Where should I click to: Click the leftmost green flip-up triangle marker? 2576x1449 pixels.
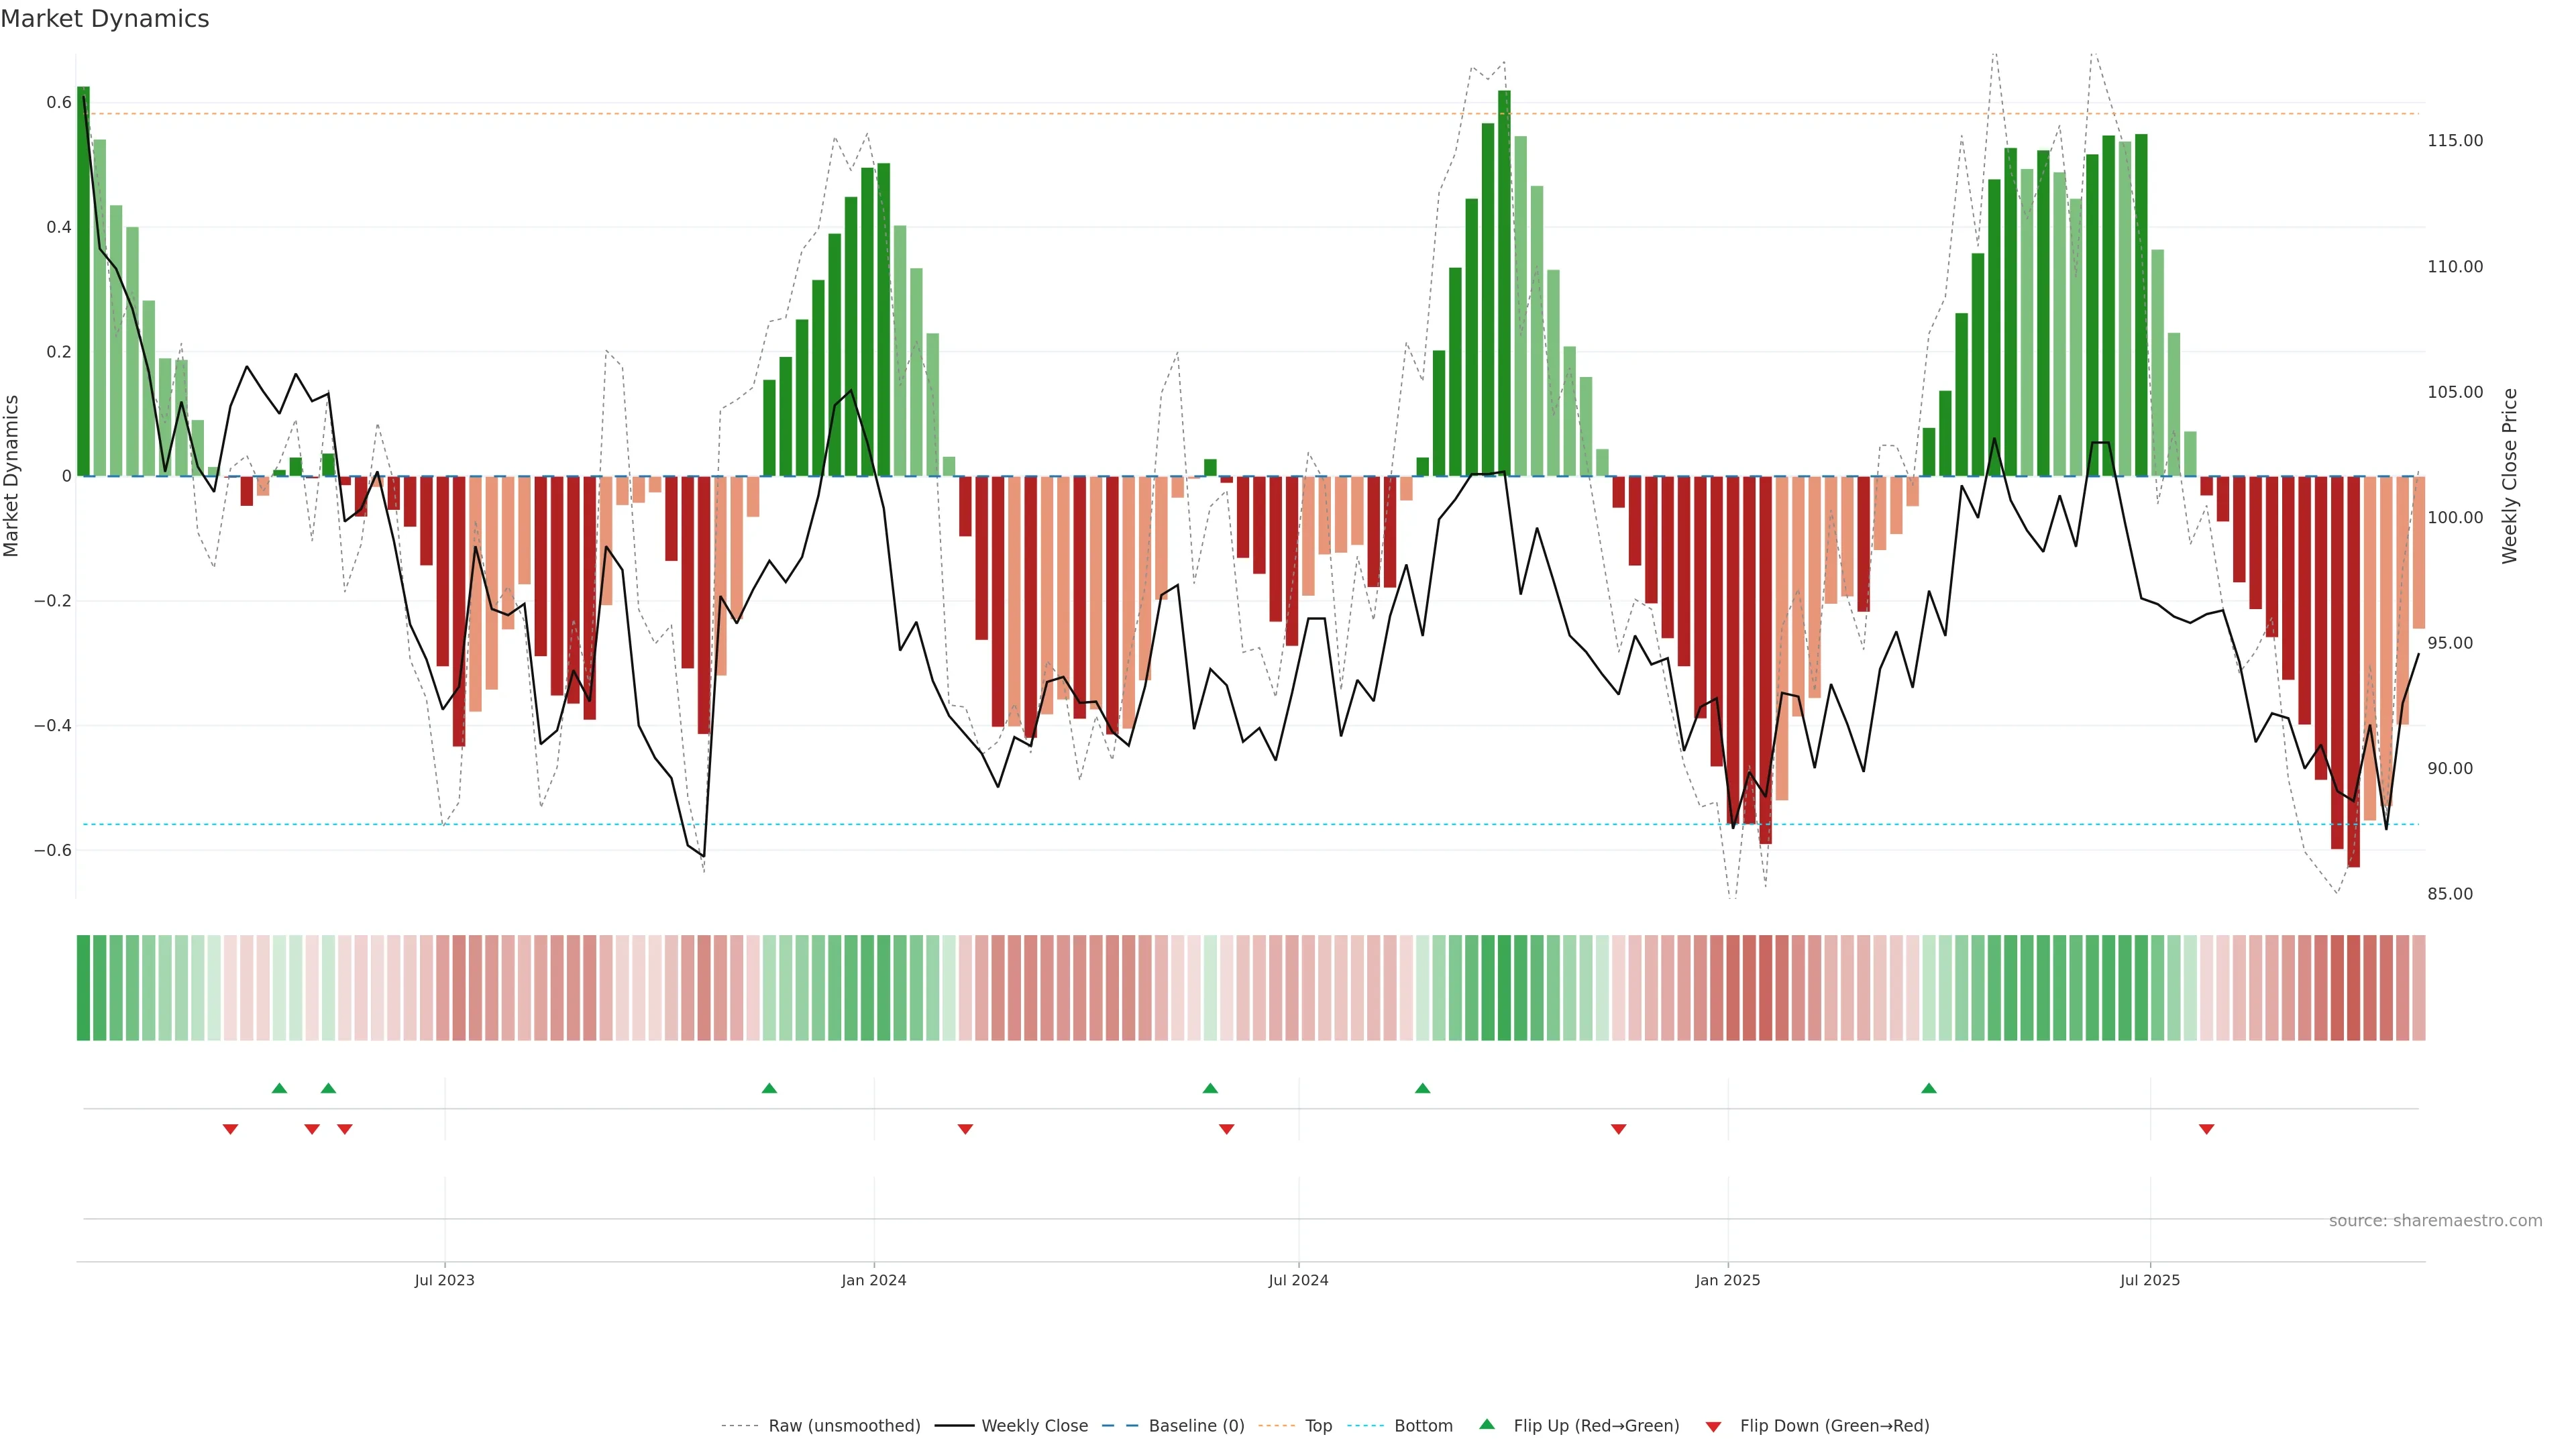[x=280, y=1088]
